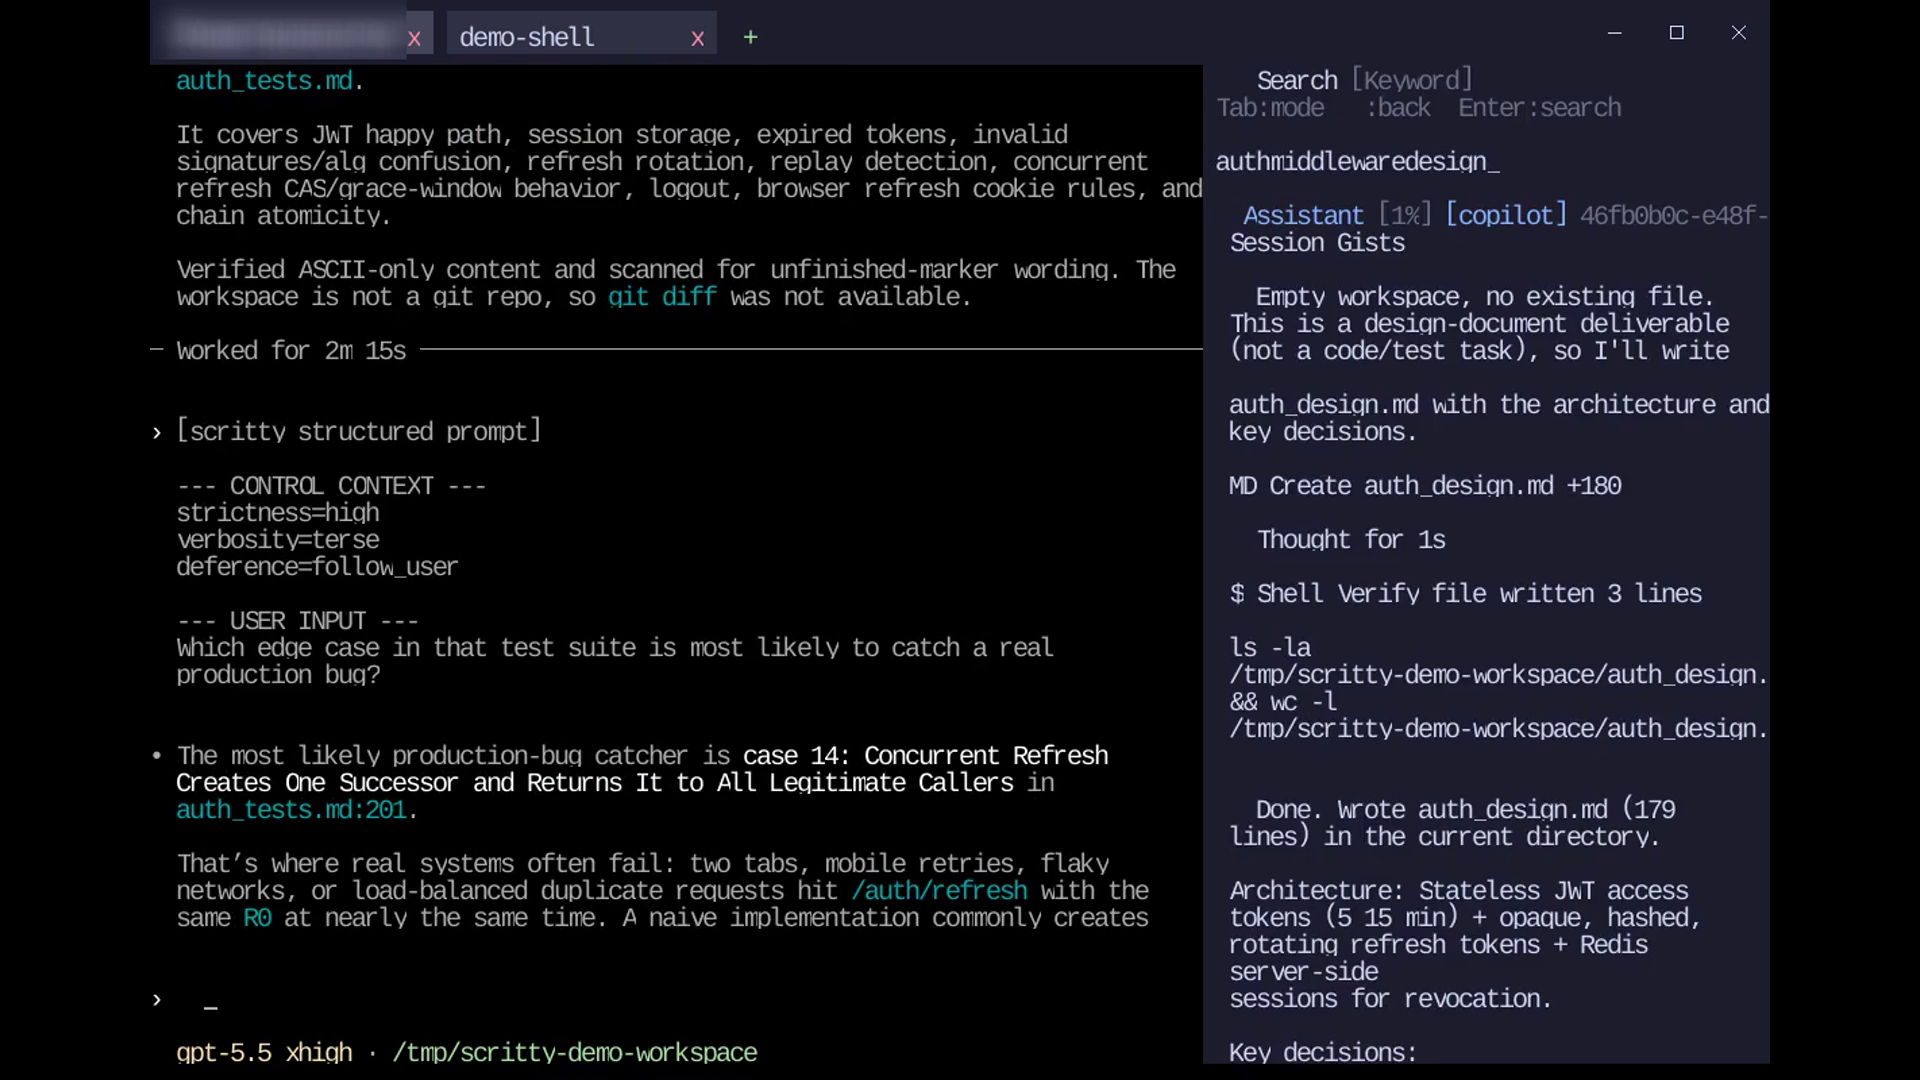Focus the authmiddlewaredesign search query text
This screenshot has width=1920, height=1080.
pyautogui.click(x=1357, y=161)
